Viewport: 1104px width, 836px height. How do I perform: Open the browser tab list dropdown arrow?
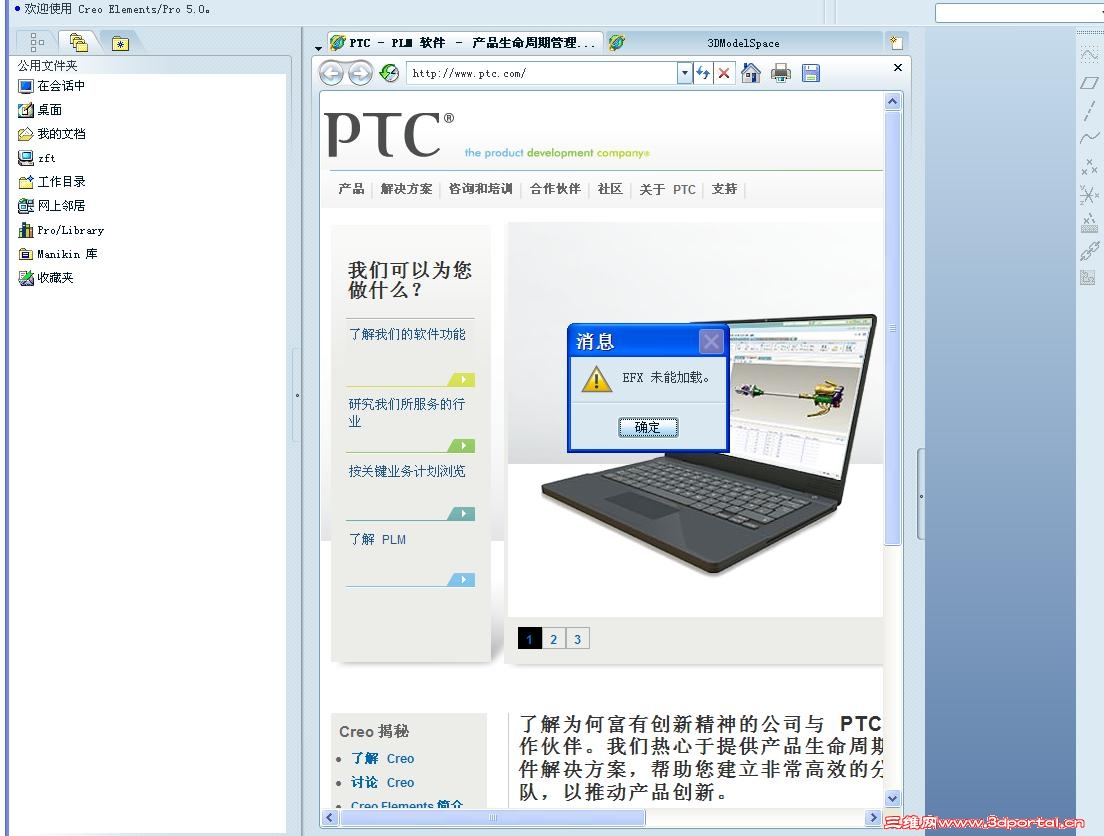tap(318, 48)
